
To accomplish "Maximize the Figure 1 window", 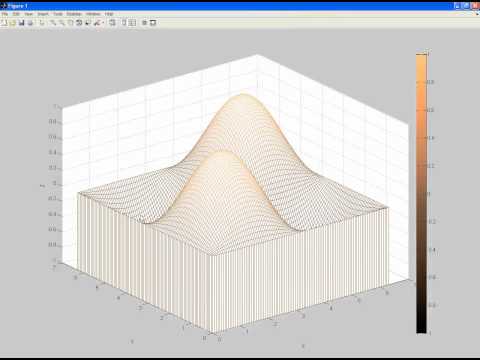I will click(466, 6).
